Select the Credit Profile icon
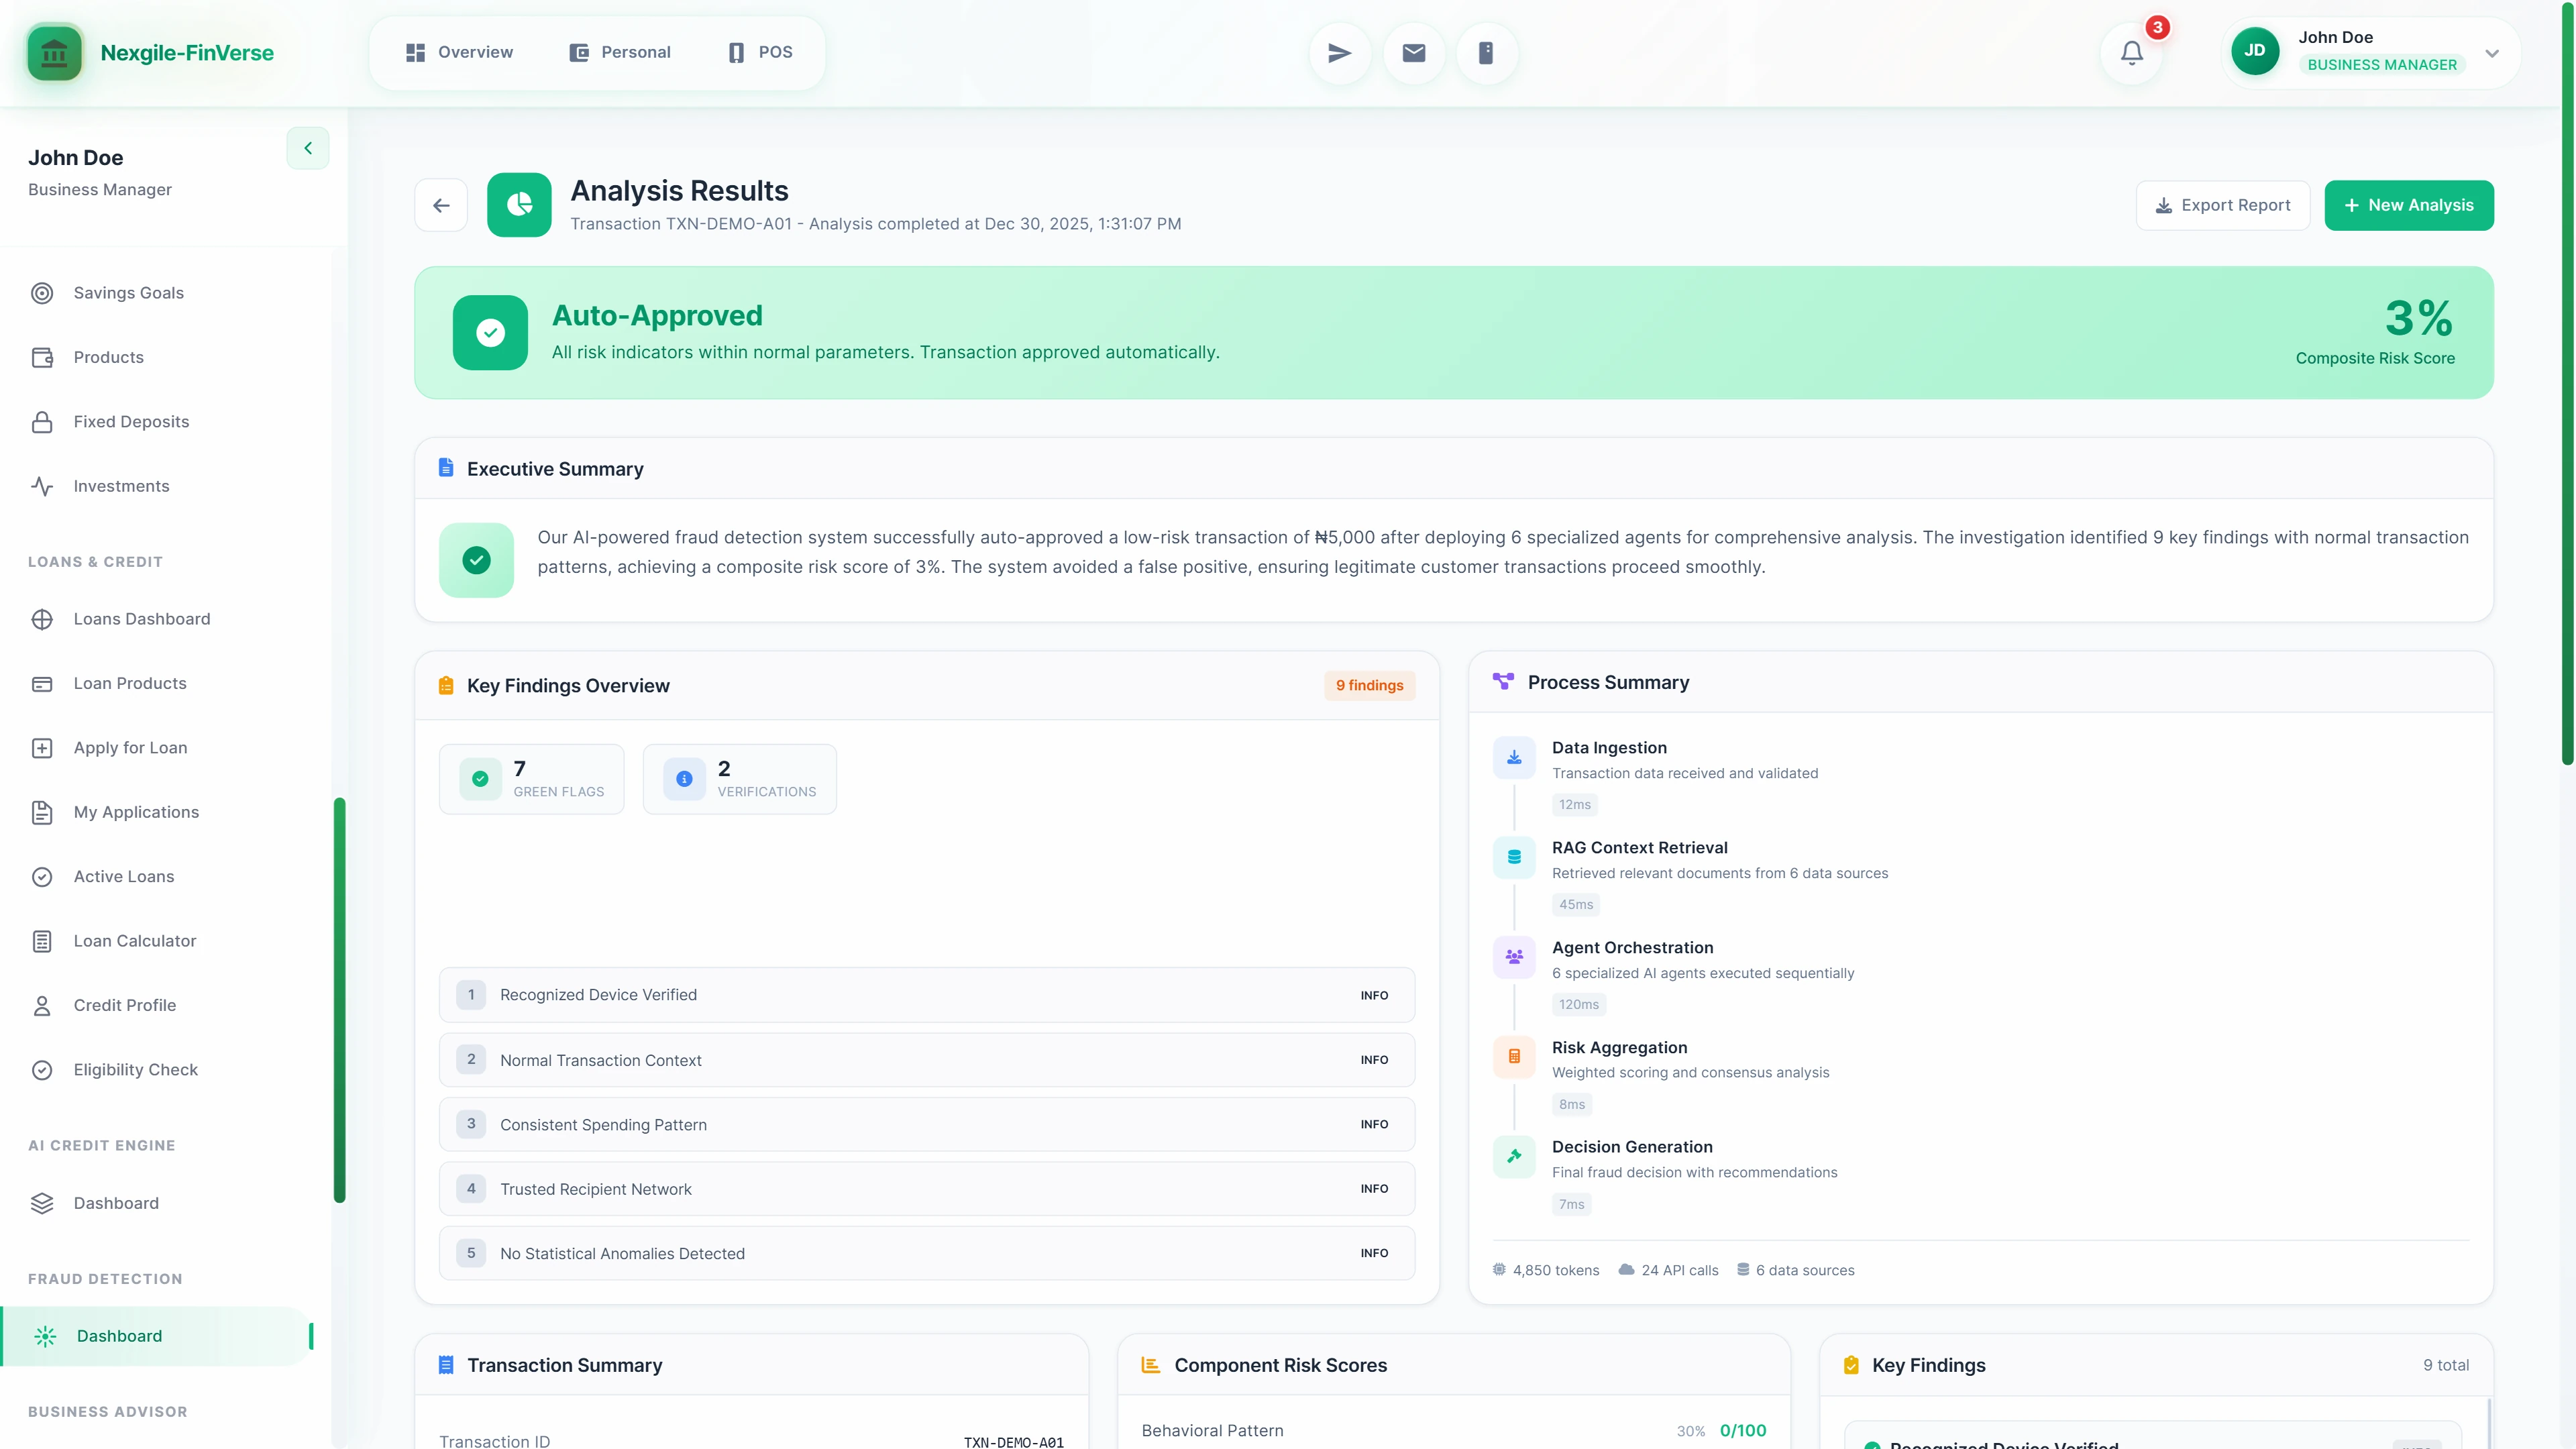Screen dimensions: 2576x1449 pyautogui.click(x=41, y=1005)
